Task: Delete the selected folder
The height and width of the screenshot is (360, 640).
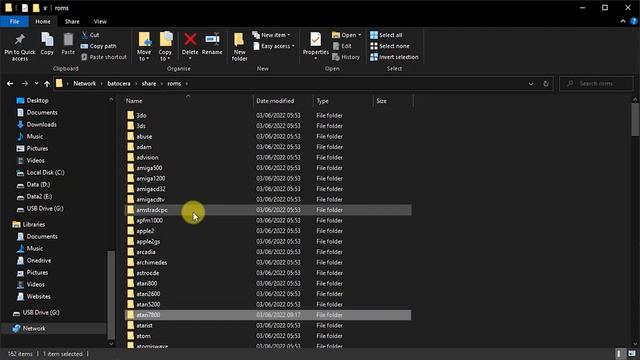Action: [x=190, y=46]
